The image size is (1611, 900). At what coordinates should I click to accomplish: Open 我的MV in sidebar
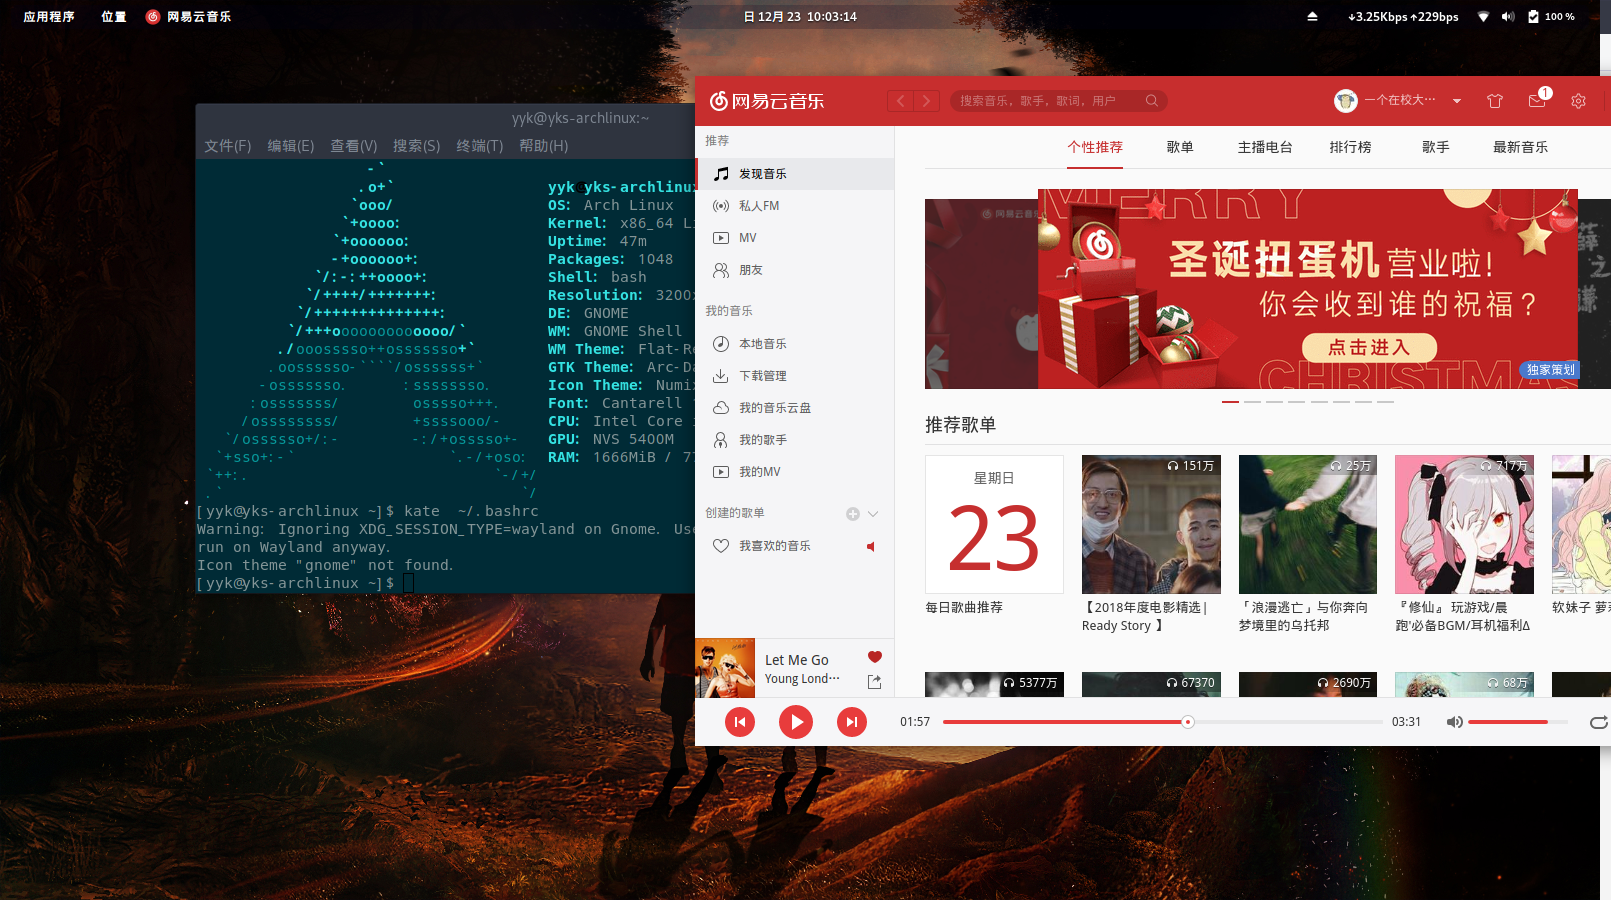[795, 472]
